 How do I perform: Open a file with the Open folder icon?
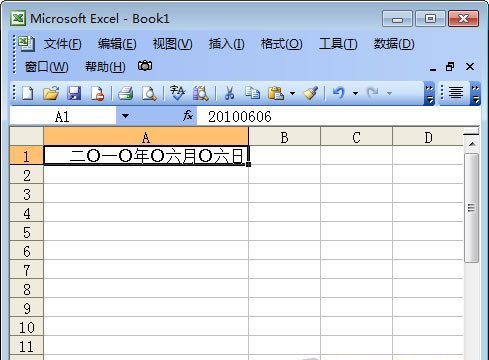[51, 93]
